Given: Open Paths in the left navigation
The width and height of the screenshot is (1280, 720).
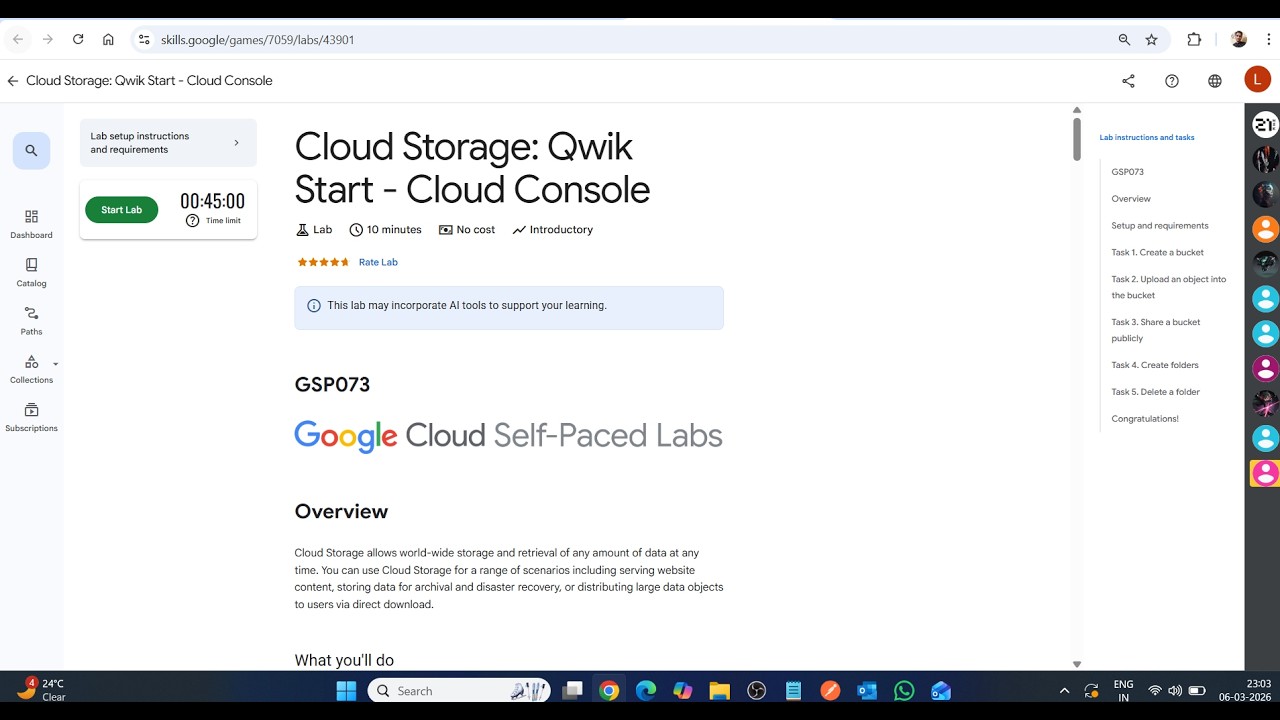Looking at the screenshot, I should [31, 321].
